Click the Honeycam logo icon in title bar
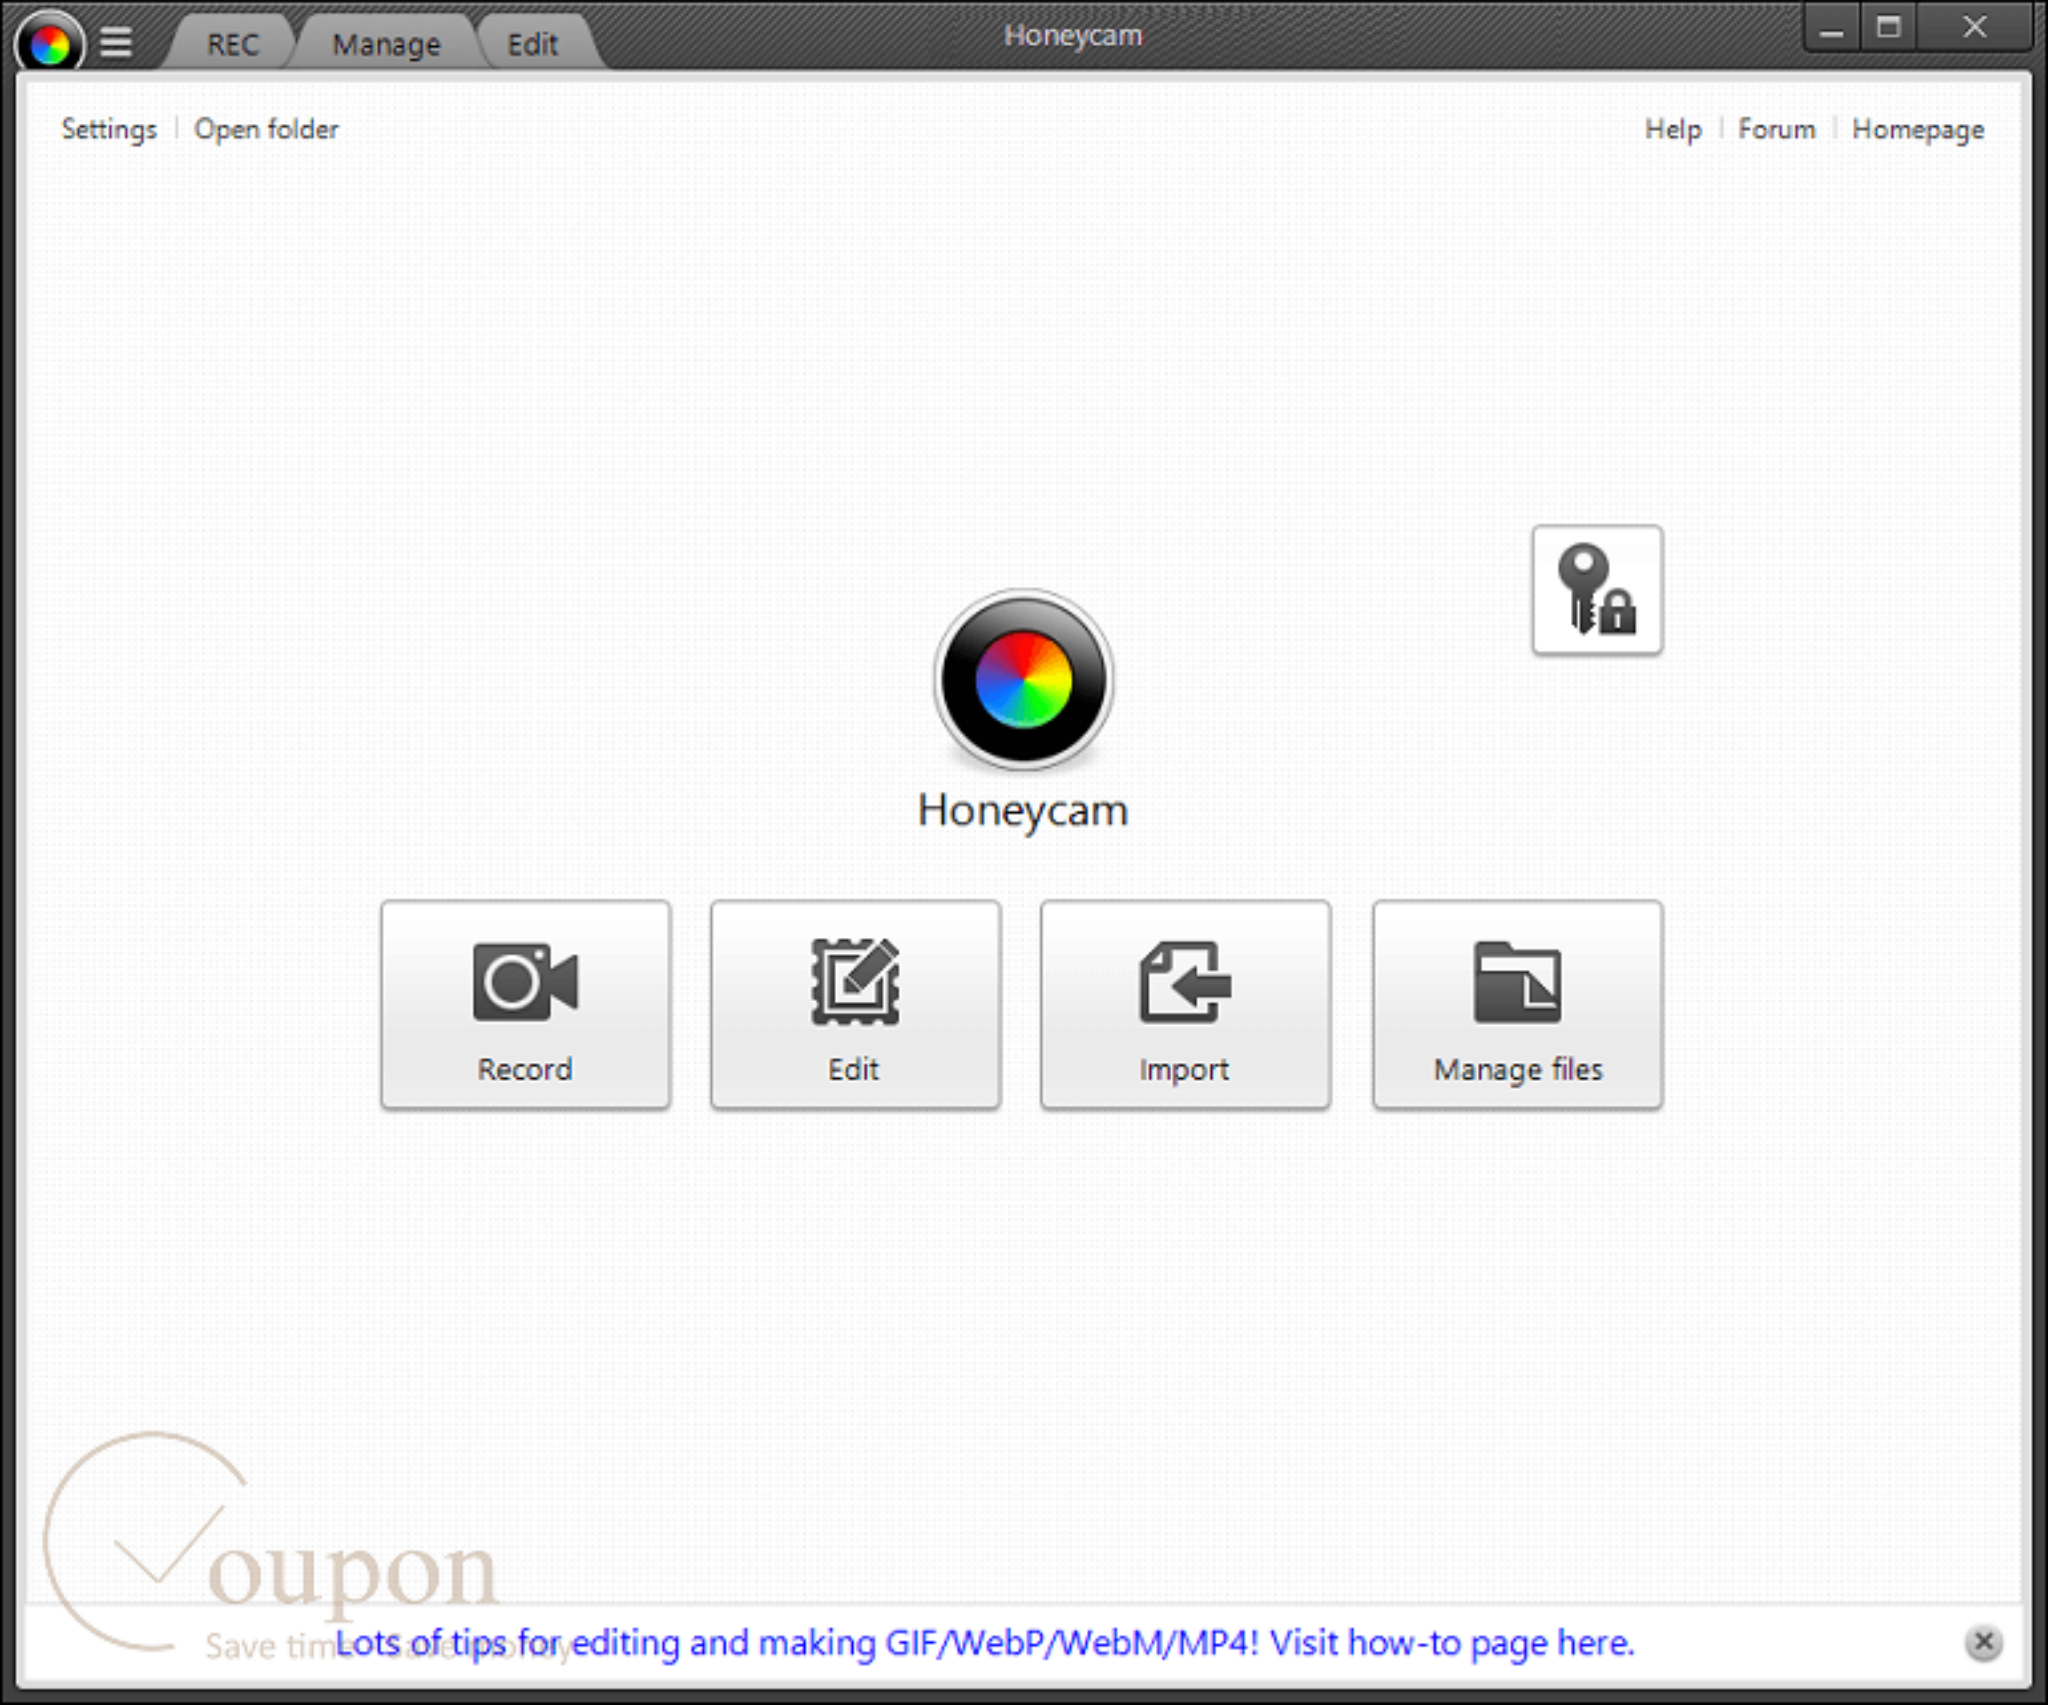This screenshot has height=1705, width=2048. click(x=50, y=42)
